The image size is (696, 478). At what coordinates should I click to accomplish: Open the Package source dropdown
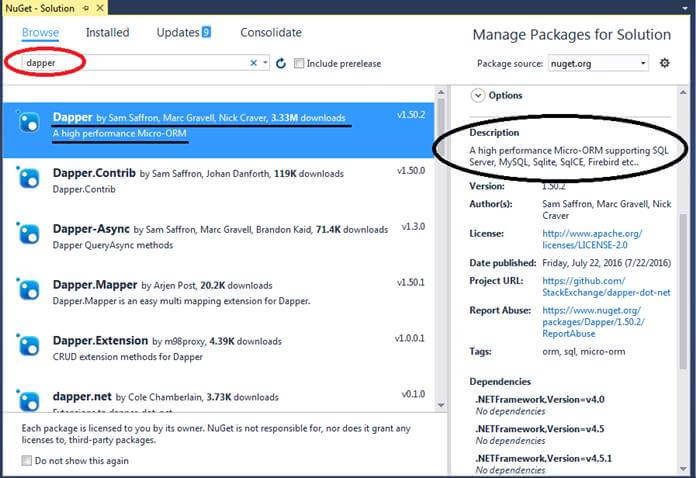598,63
